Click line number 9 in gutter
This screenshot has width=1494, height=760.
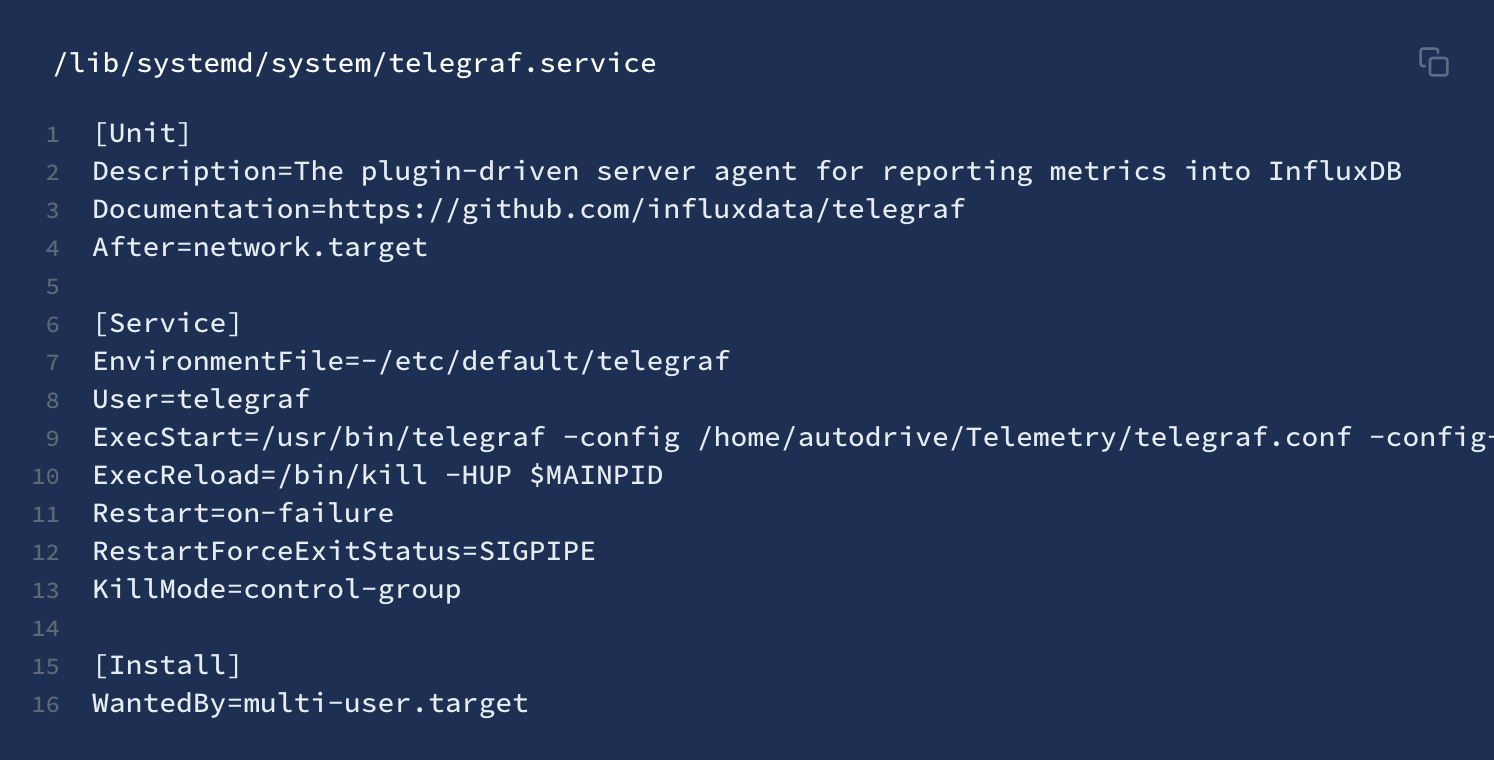[52, 438]
